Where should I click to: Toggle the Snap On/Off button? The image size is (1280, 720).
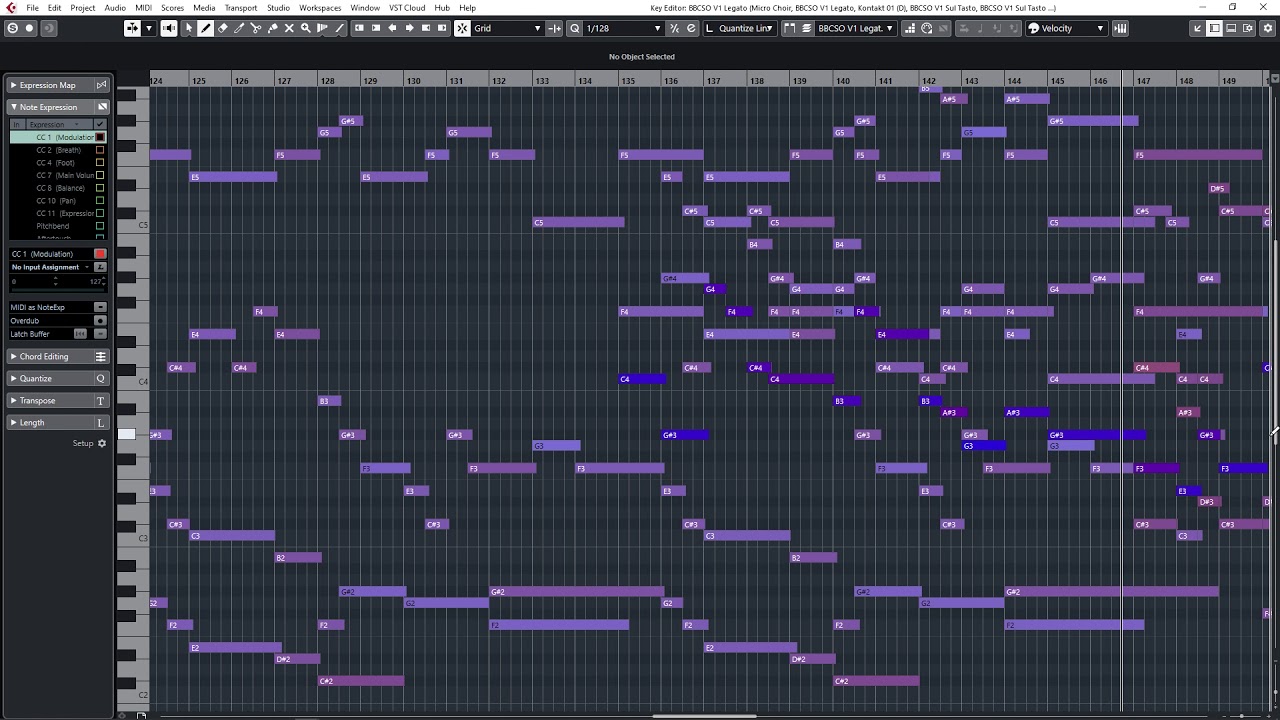[462, 28]
